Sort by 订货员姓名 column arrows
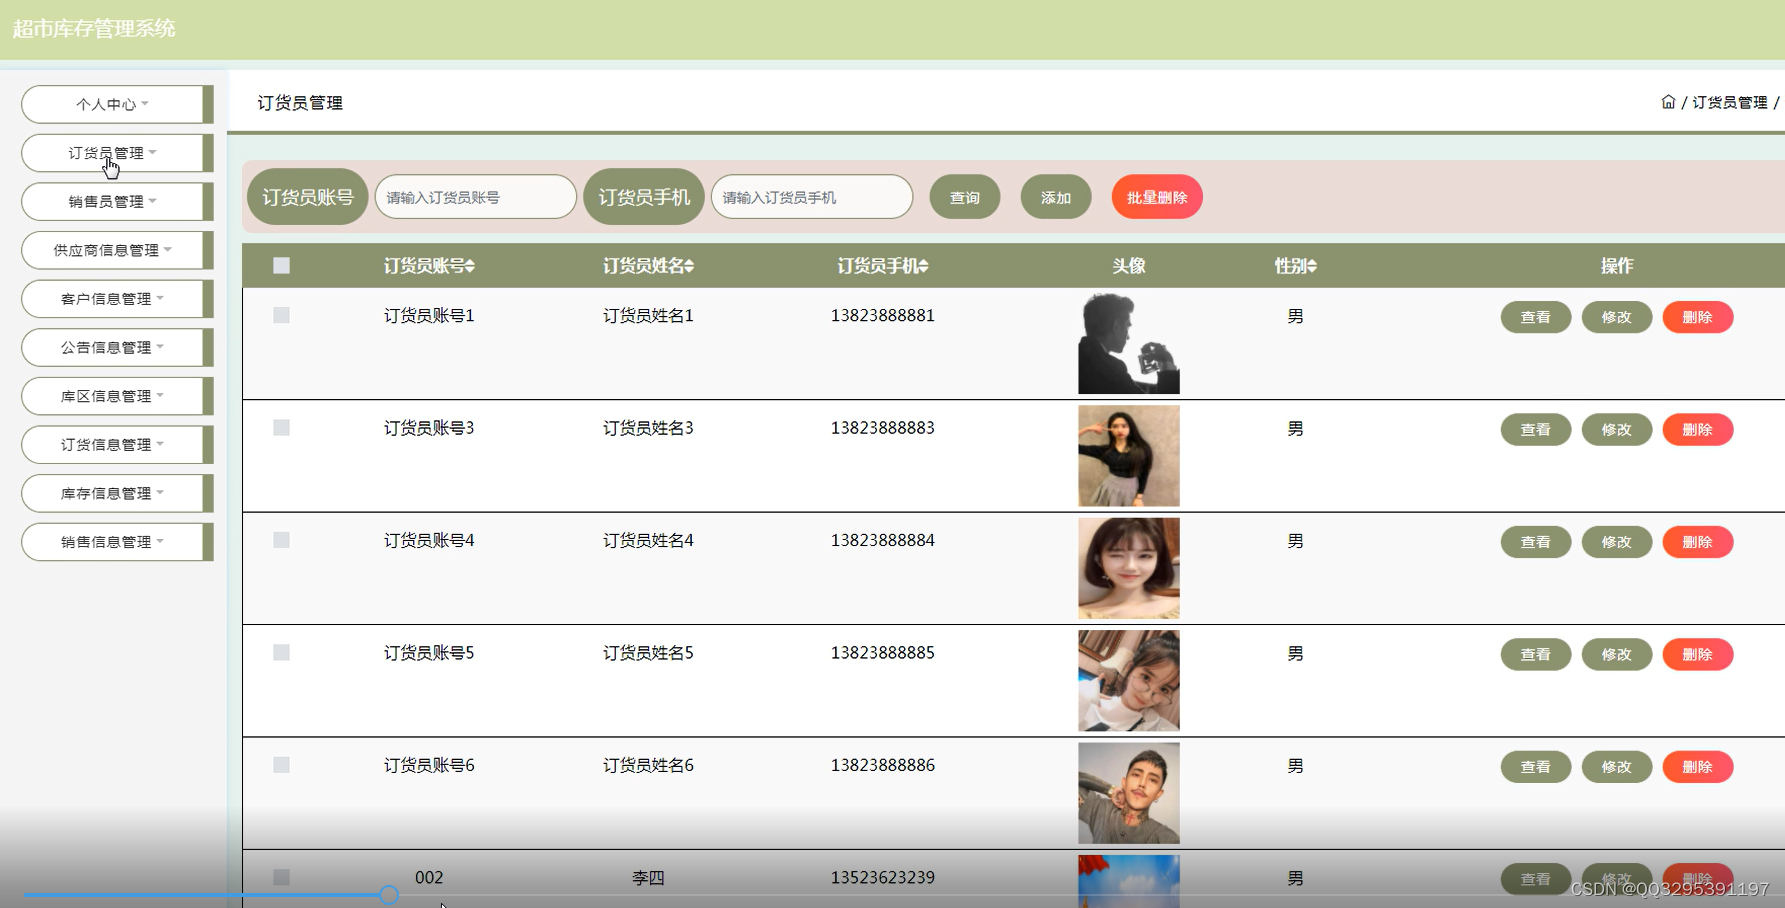This screenshot has width=1785, height=908. 689,266
